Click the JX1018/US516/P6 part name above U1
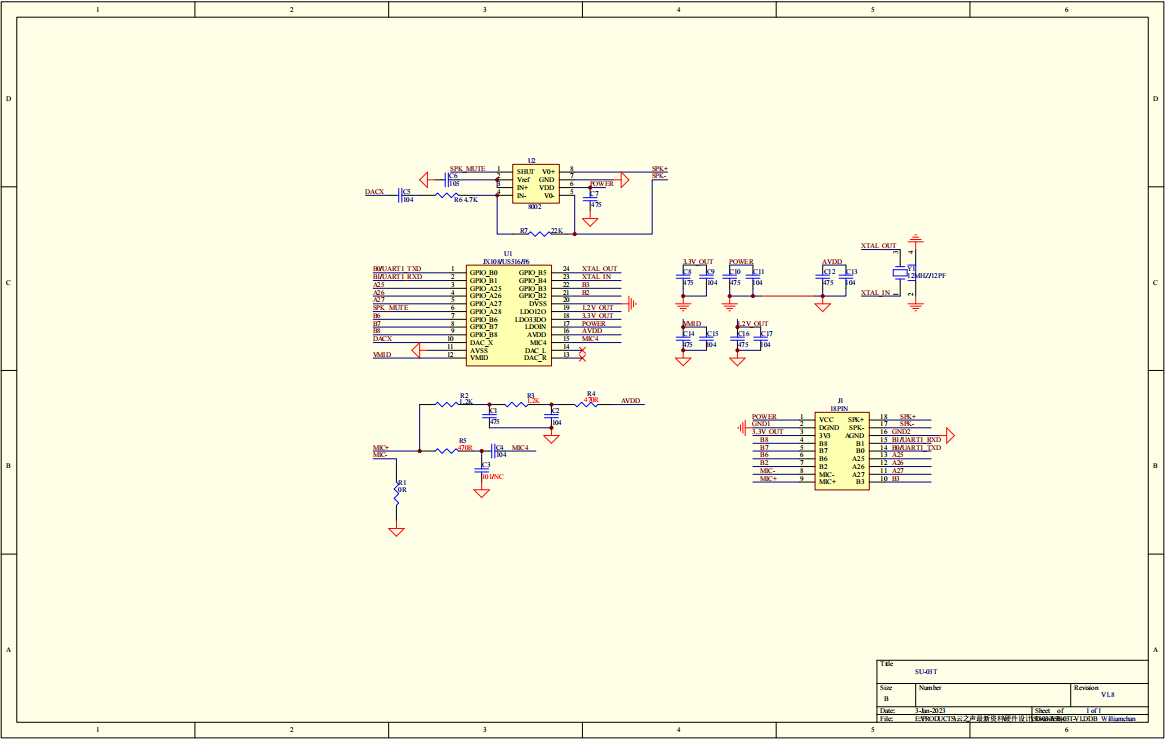The width and height of the screenshot is (1169, 741). (x=506, y=262)
